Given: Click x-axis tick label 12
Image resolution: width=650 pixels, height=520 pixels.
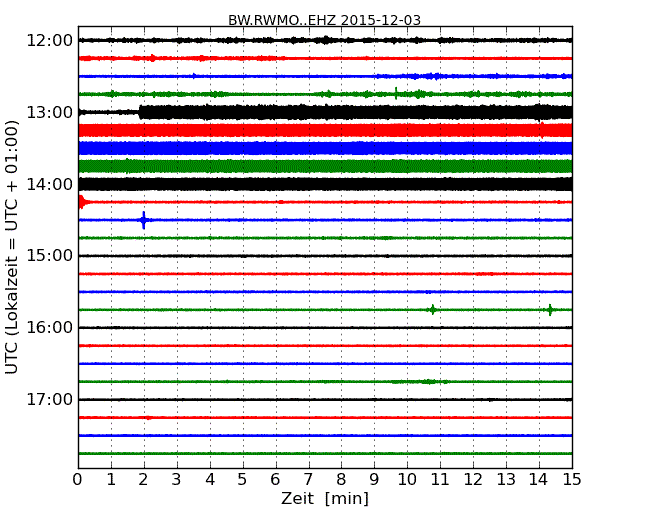Looking at the screenshot, I should click(473, 480).
